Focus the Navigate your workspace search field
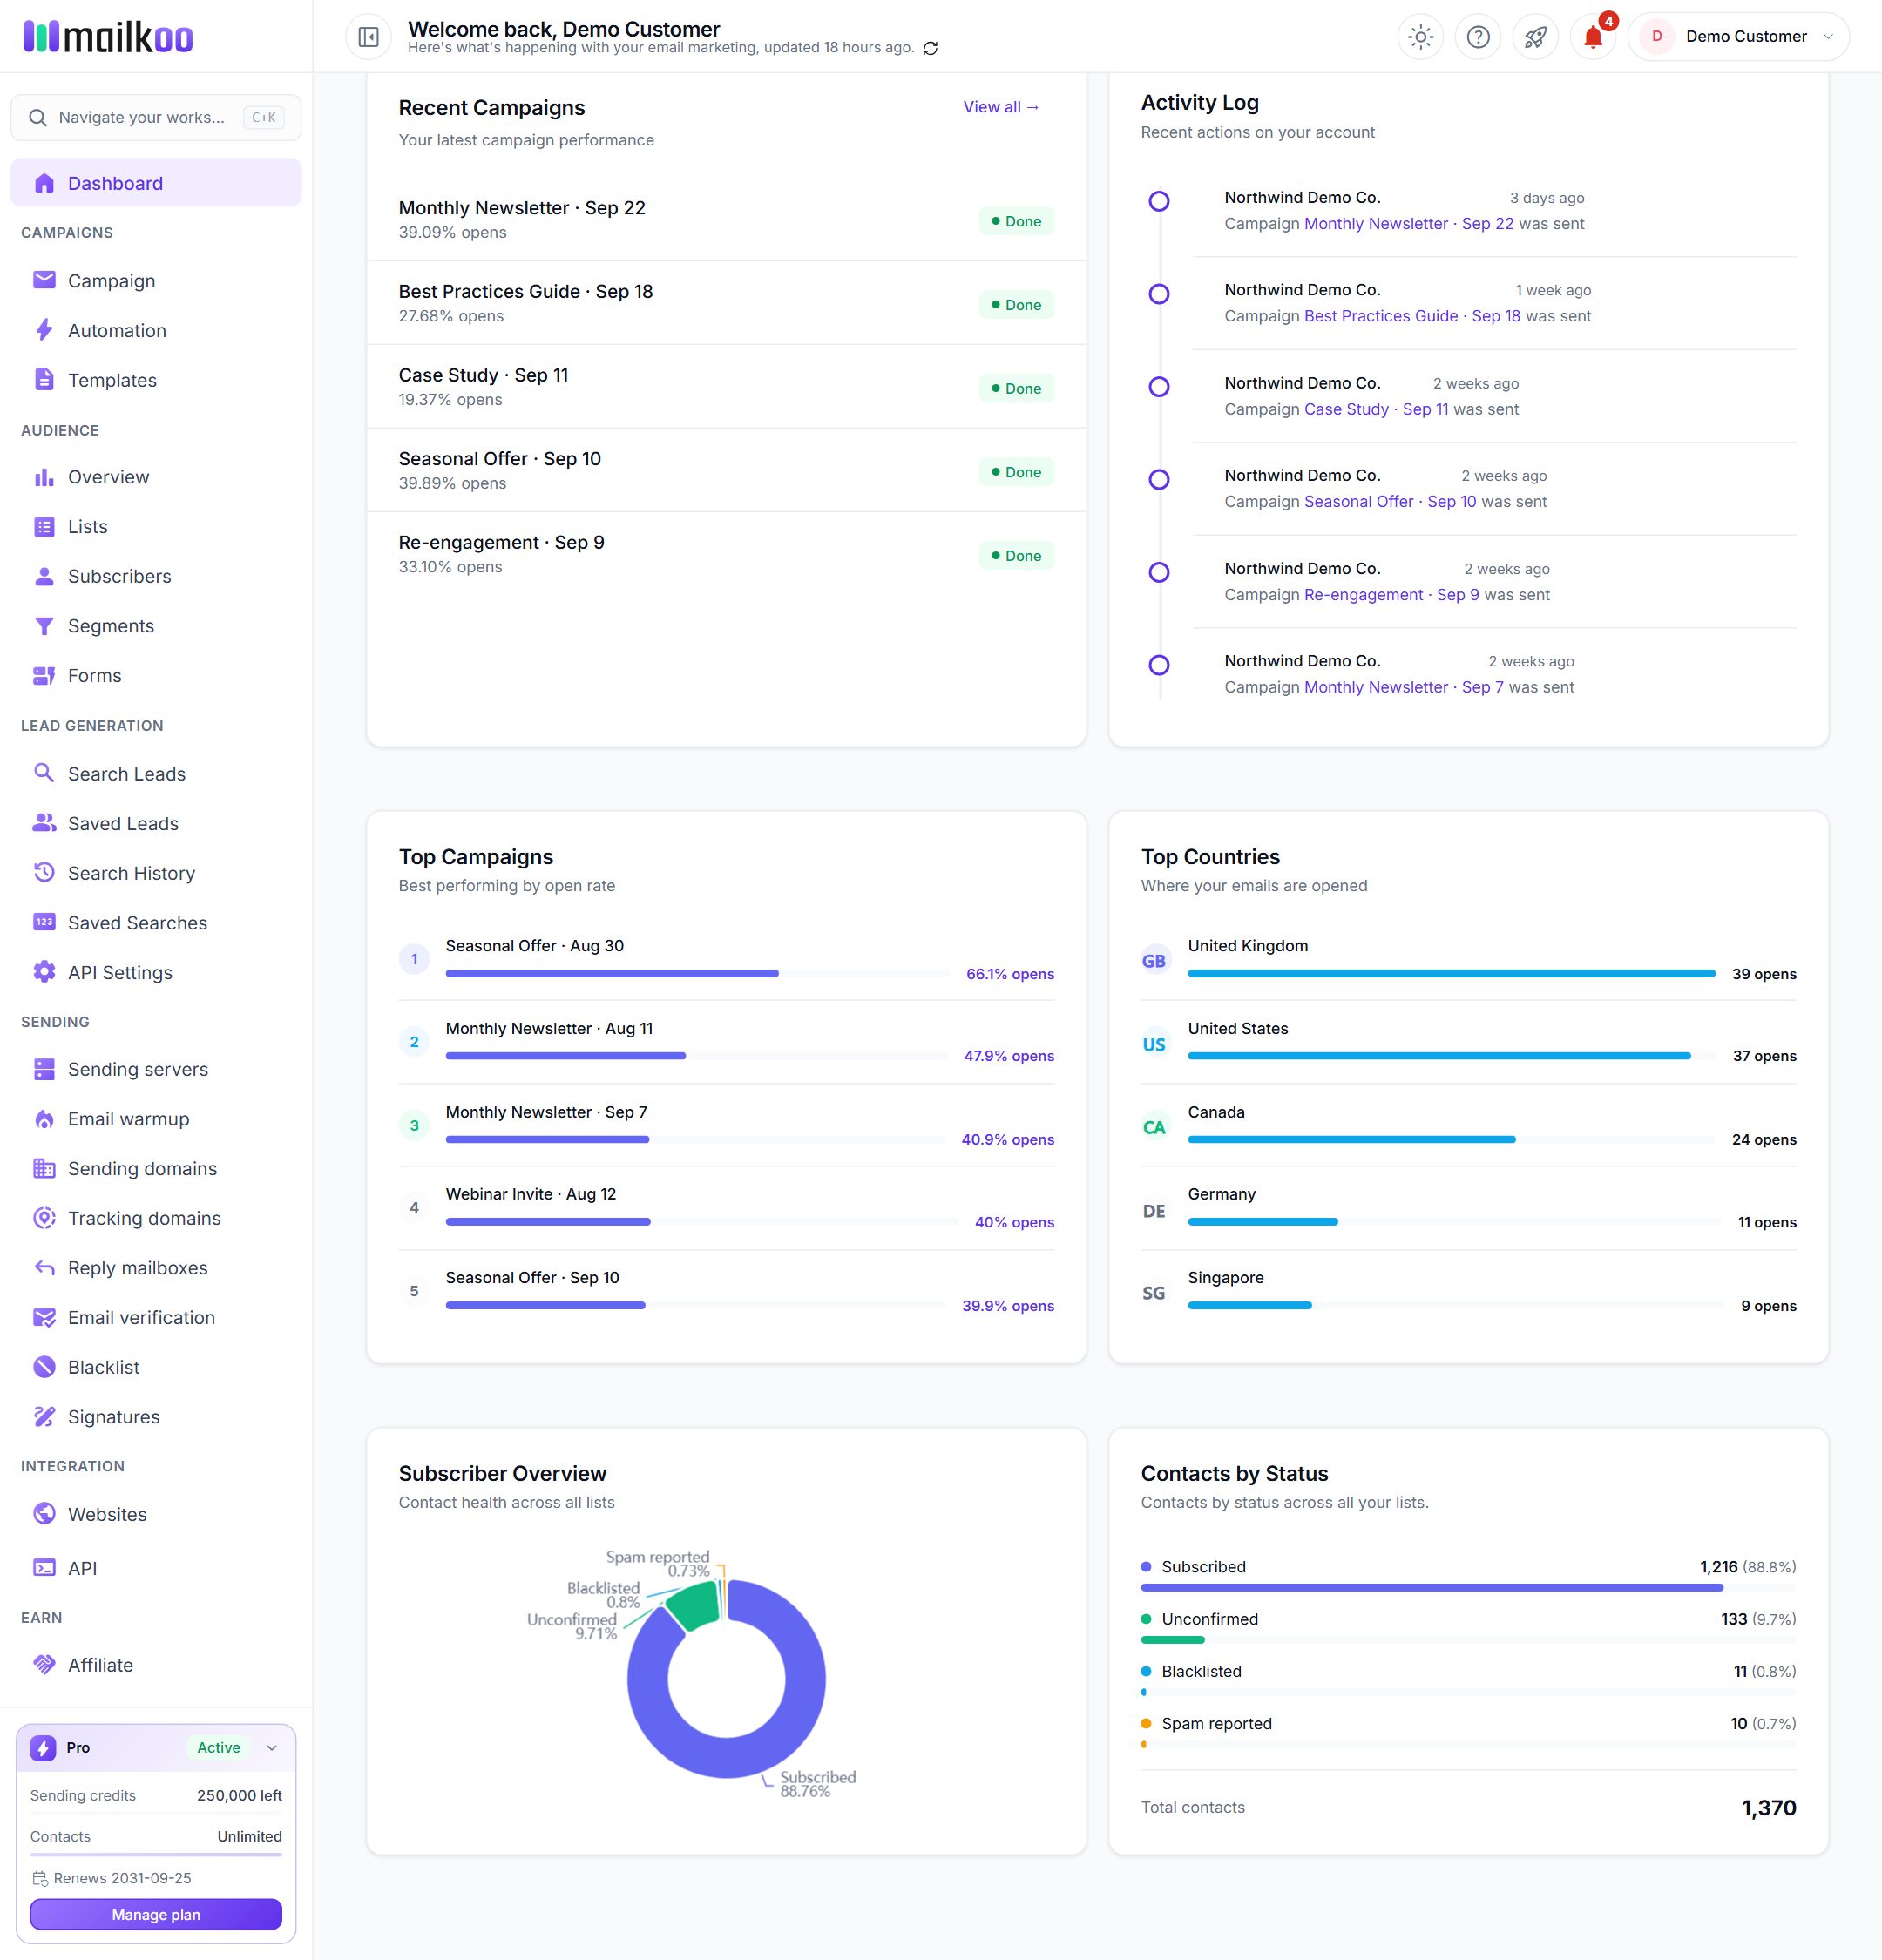The height and width of the screenshot is (1960, 1882). point(156,117)
